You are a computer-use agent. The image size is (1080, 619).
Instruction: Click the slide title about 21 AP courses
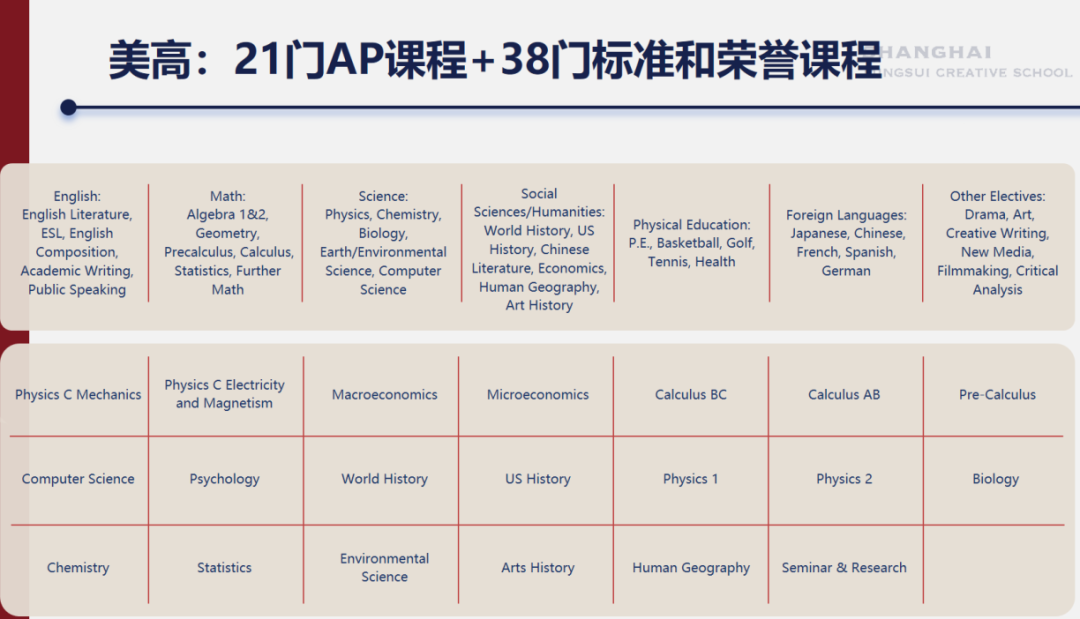pyautogui.click(x=495, y=60)
